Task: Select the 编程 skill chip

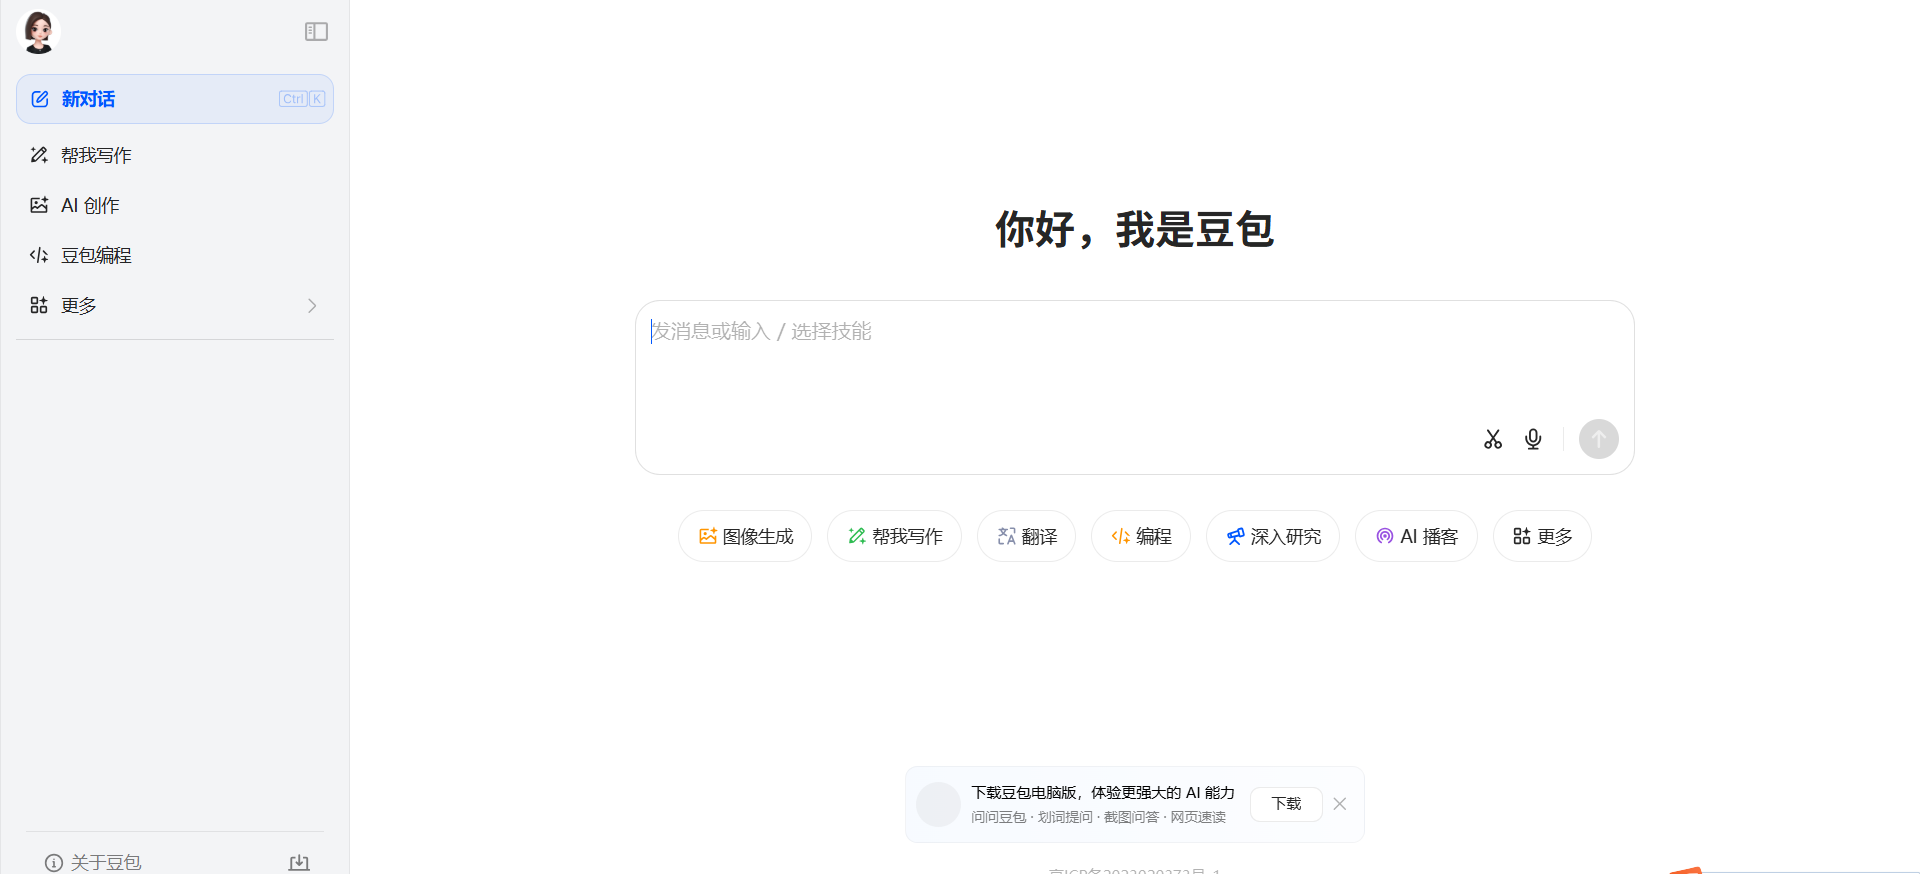Action: 1141,537
